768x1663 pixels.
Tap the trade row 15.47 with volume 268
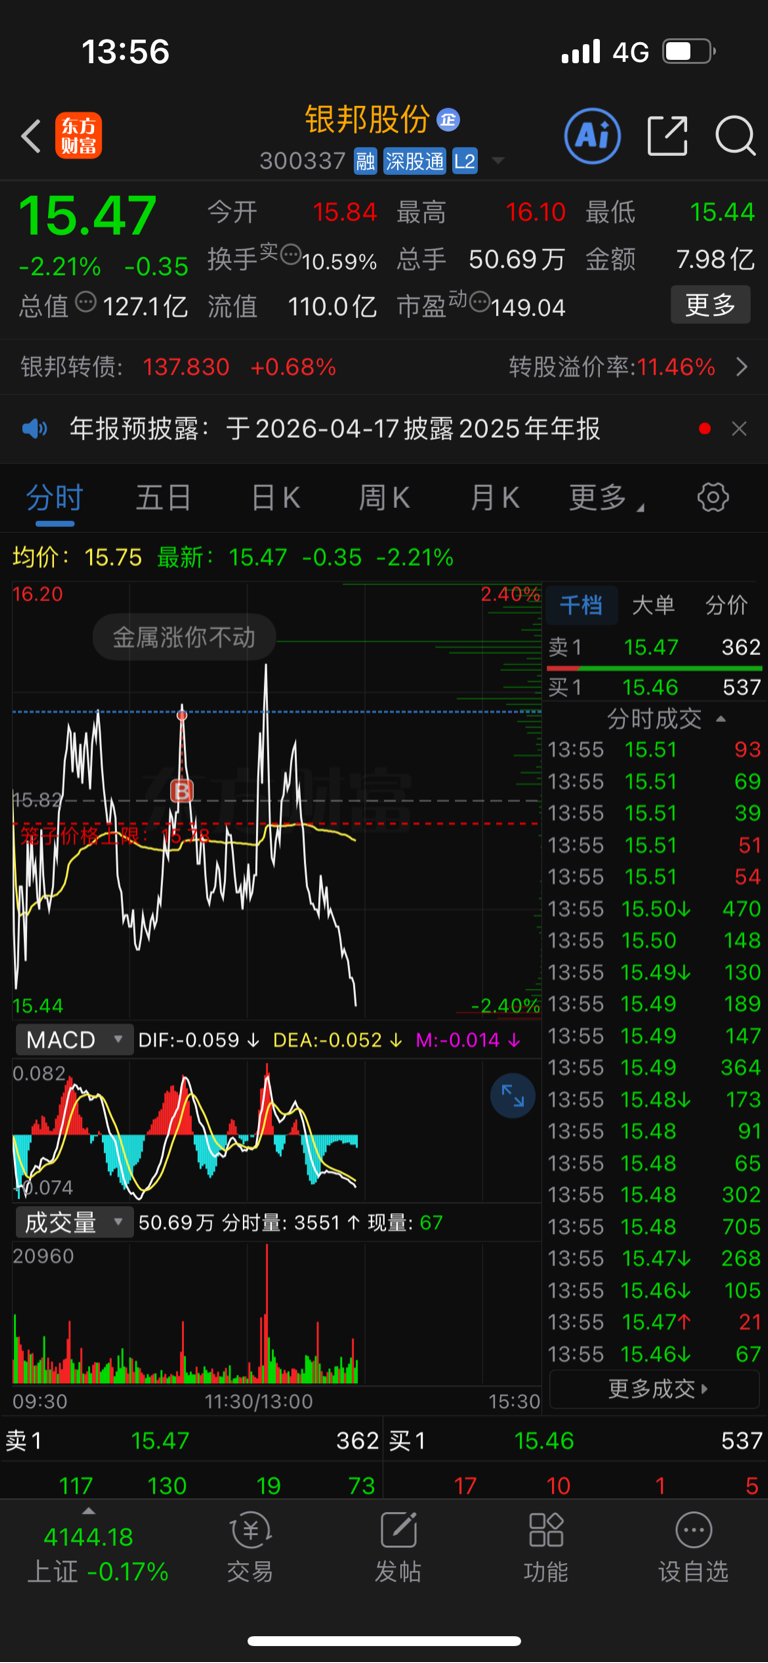pyautogui.click(x=655, y=1258)
